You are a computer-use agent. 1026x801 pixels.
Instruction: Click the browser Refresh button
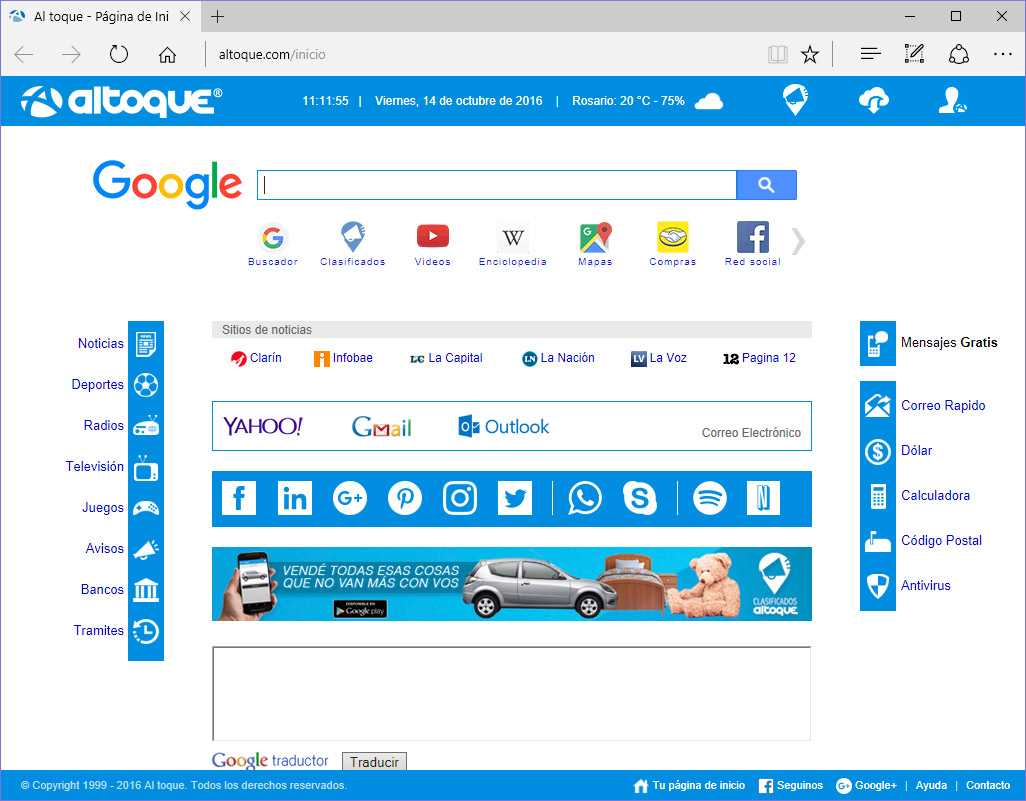(118, 54)
